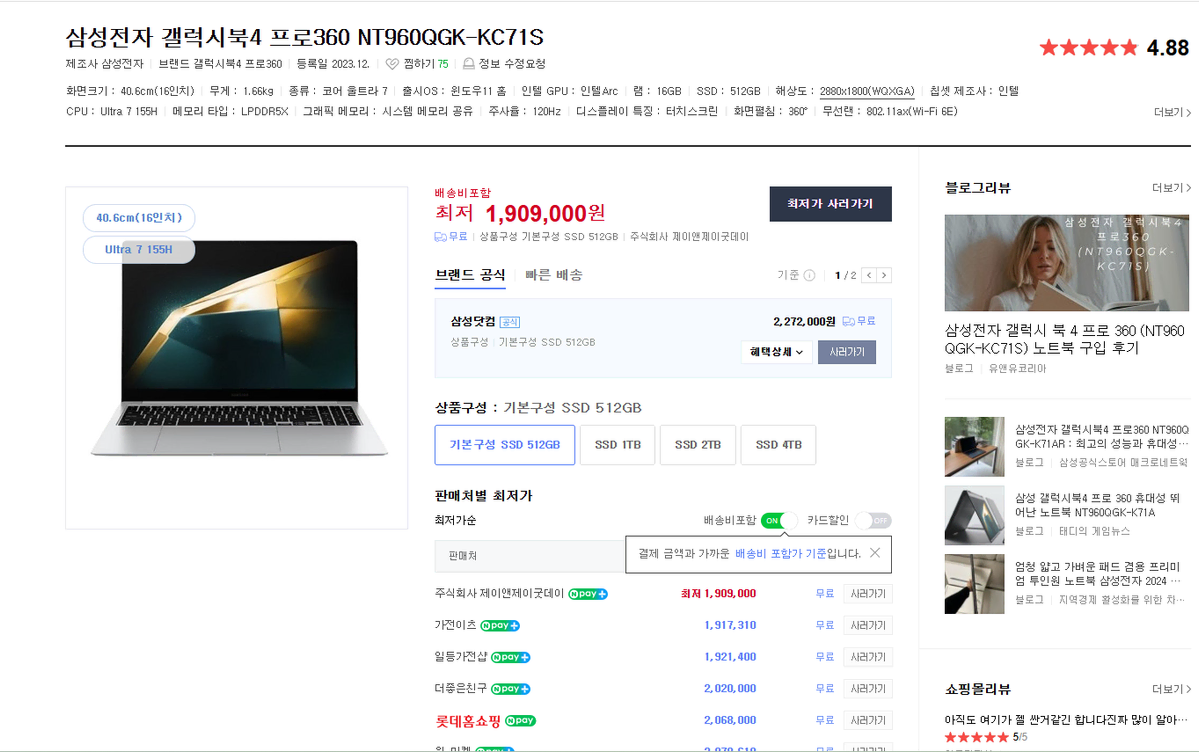Click the heart wishlist icon next to 찜하기
The width and height of the screenshot is (1199, 752).
point(392,63)
